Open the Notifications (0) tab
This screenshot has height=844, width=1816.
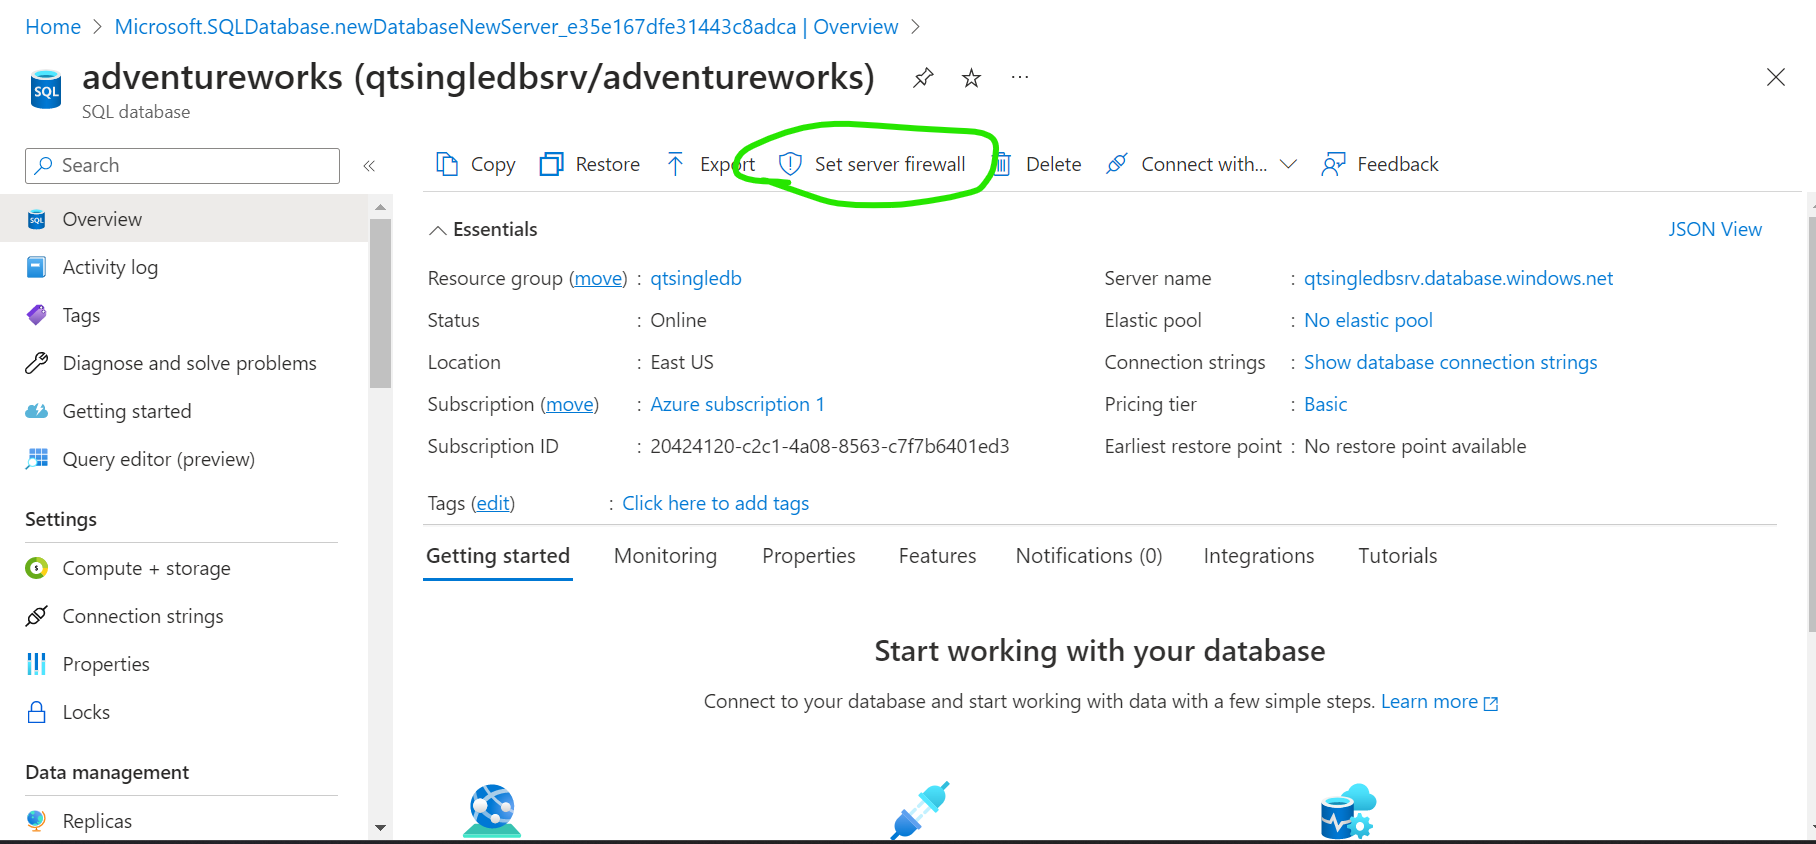1089,556
